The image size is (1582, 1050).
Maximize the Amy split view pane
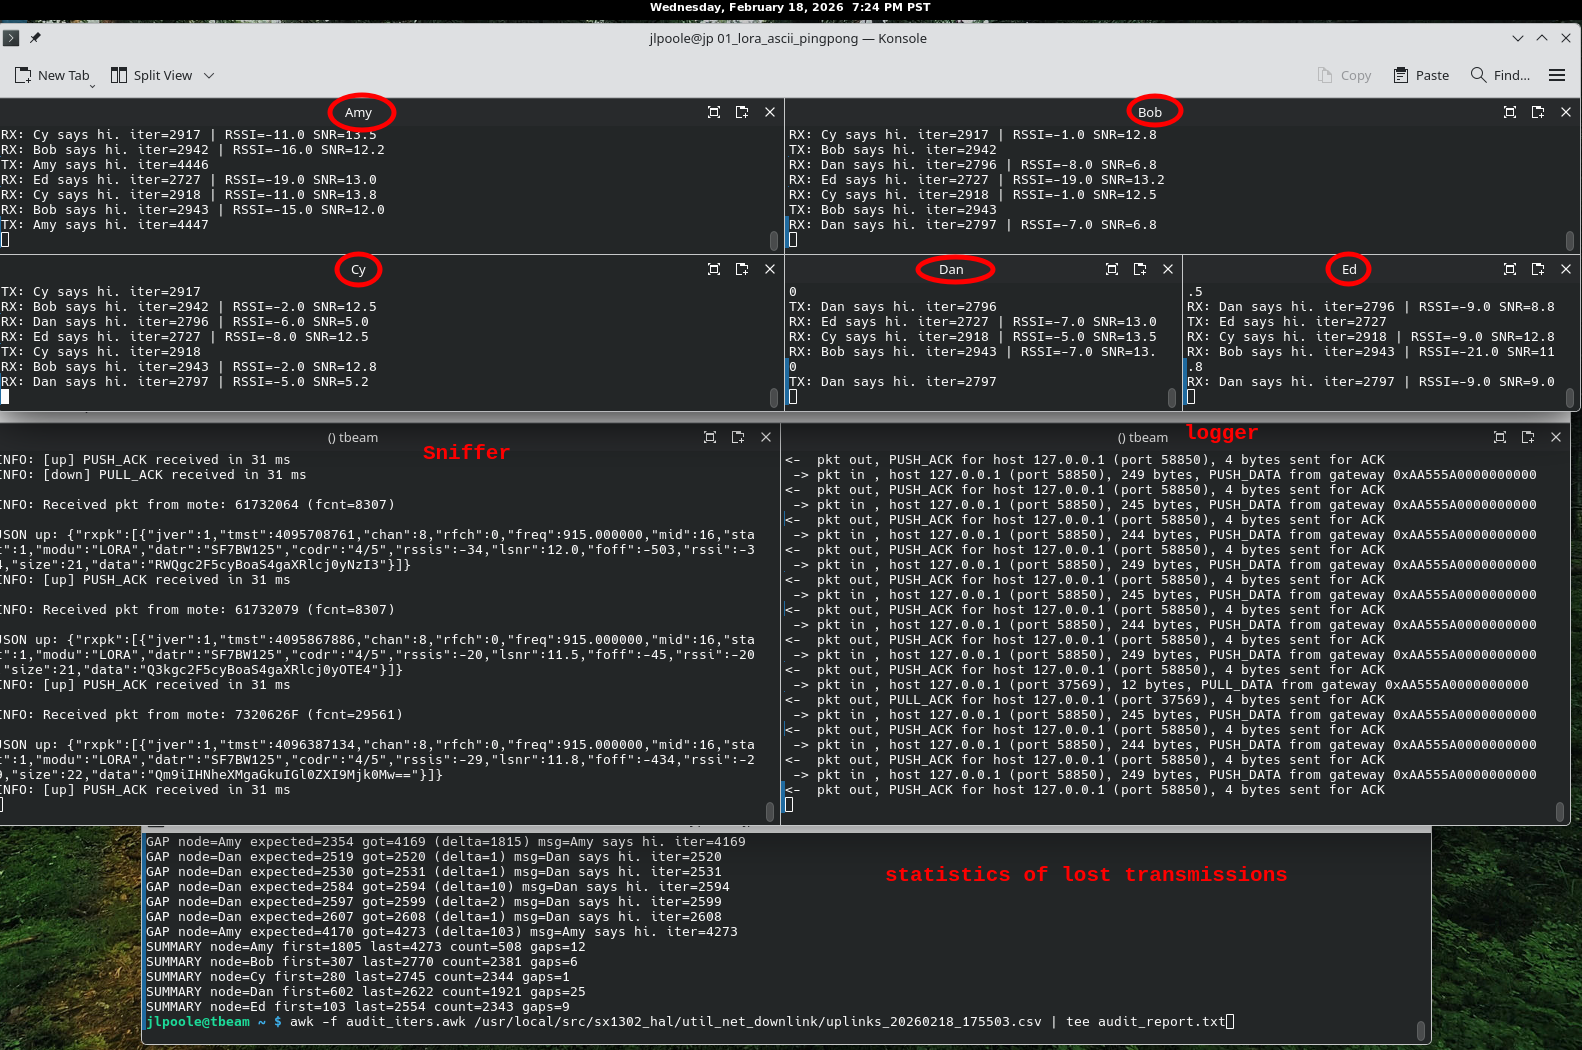(x=714, y=112)
